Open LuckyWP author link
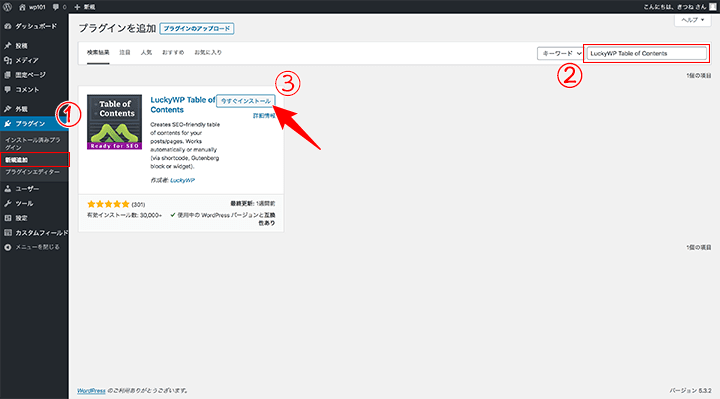Image resolution: width=720 pixels, height=399 pixels. click(x=182, y=180)
